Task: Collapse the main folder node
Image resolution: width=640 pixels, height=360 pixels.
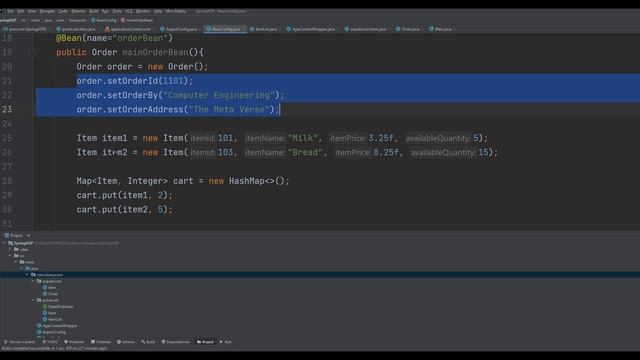Action: (x=16, y=262)
